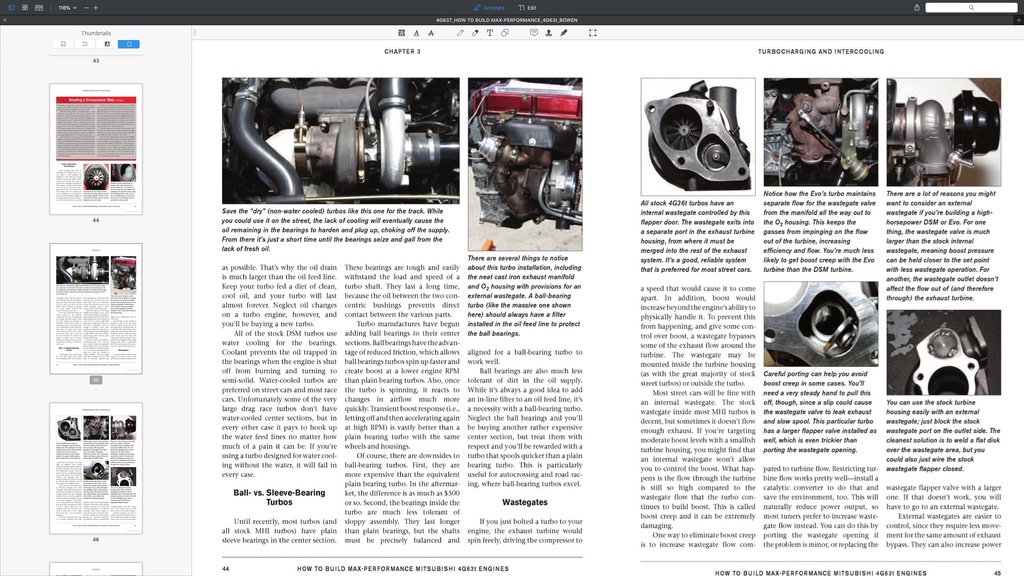Click the 'Wastegates' section heading
1024x576 pixels.
coord(524,502)
